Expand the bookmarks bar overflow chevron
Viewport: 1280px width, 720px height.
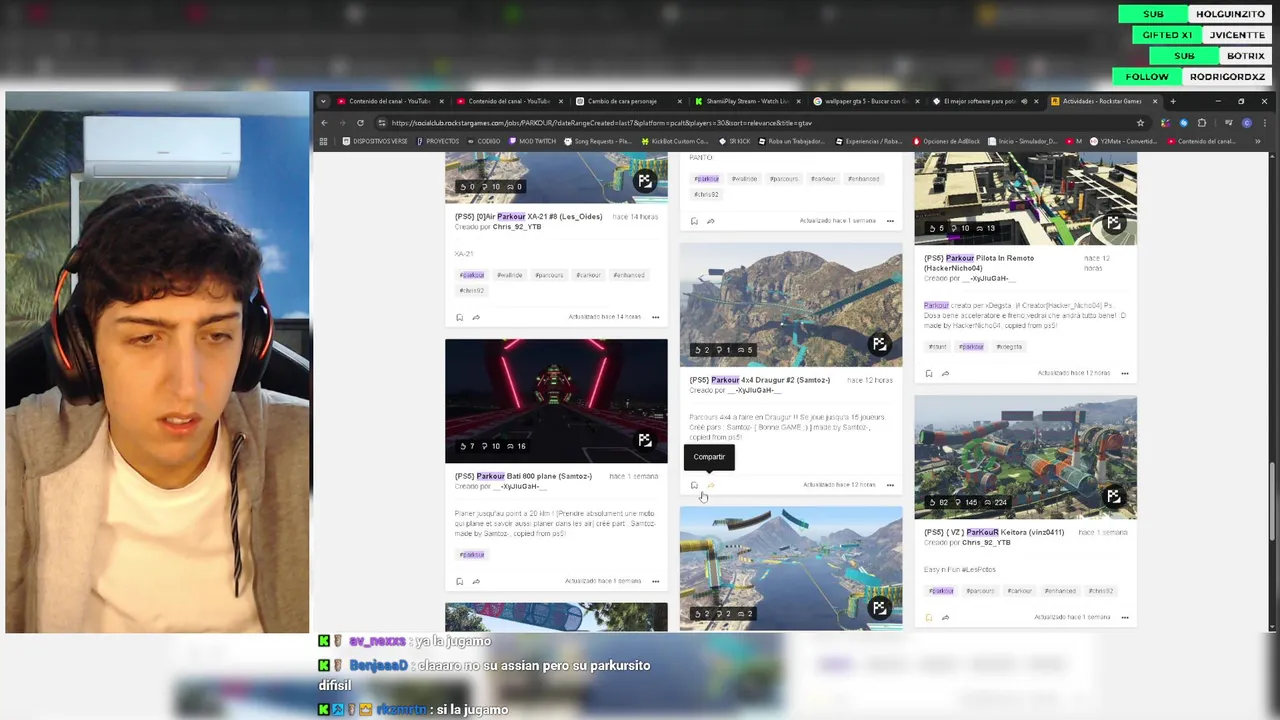(1258, 141)
